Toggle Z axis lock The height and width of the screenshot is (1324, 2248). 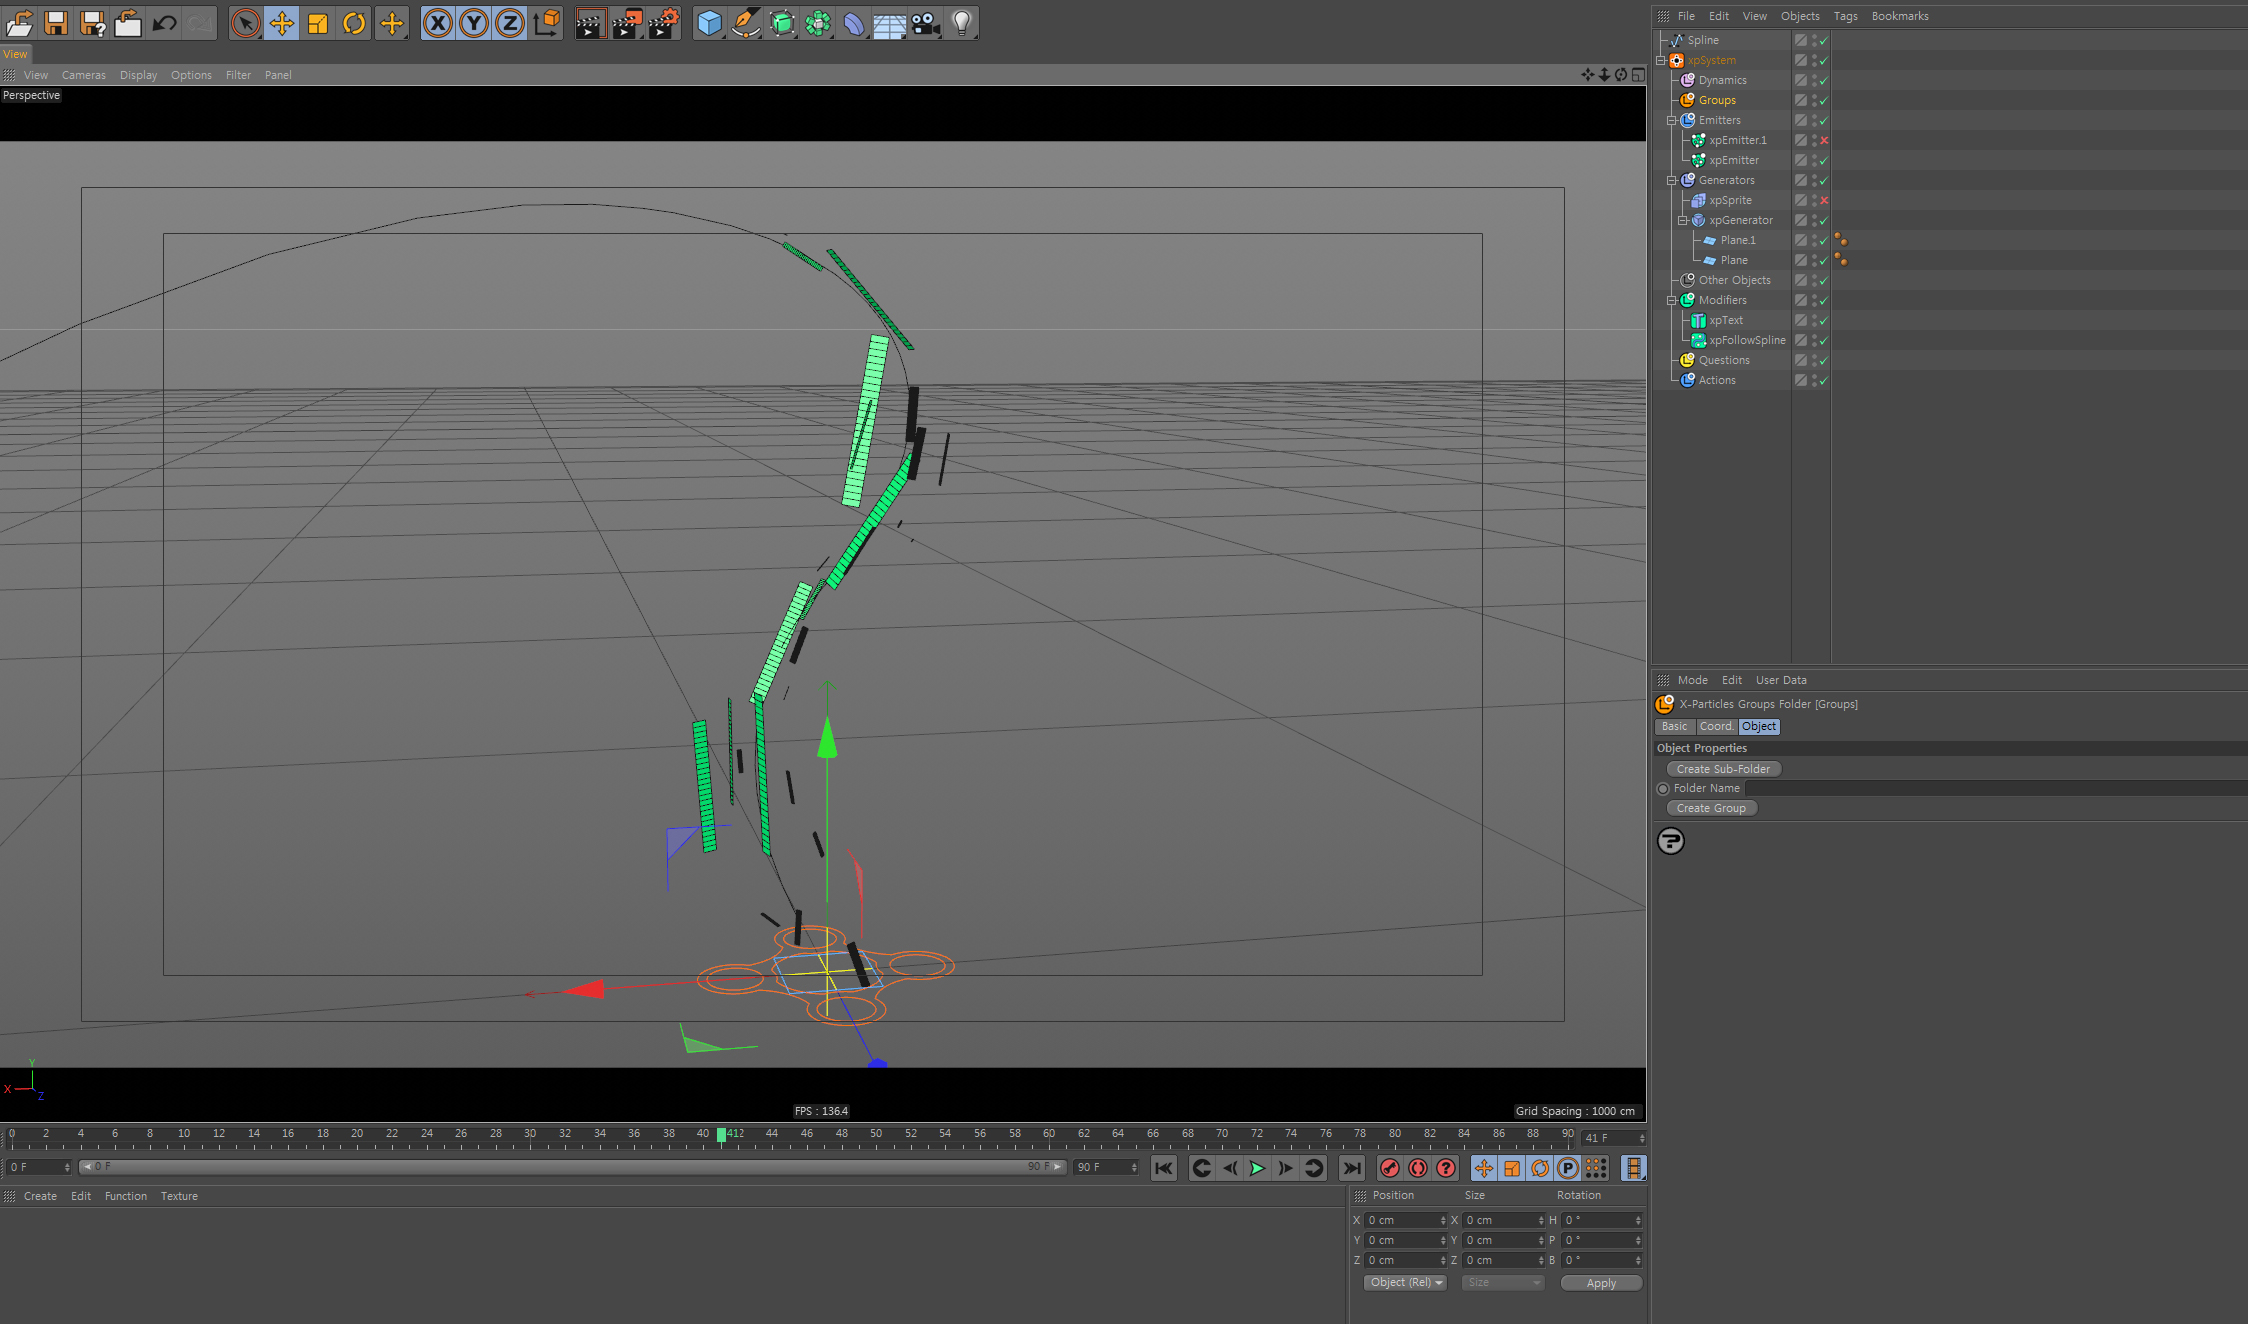pos(510,22)
